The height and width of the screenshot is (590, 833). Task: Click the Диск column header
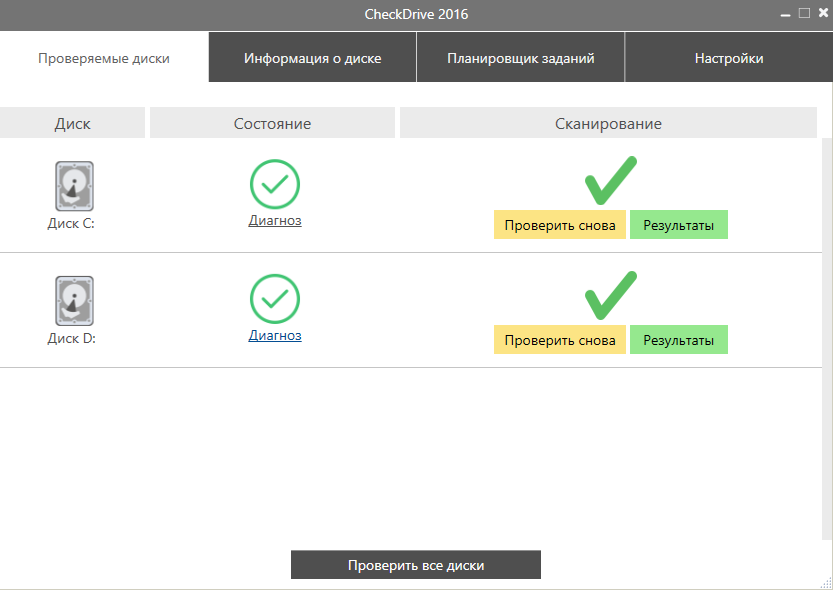[71, 121]
